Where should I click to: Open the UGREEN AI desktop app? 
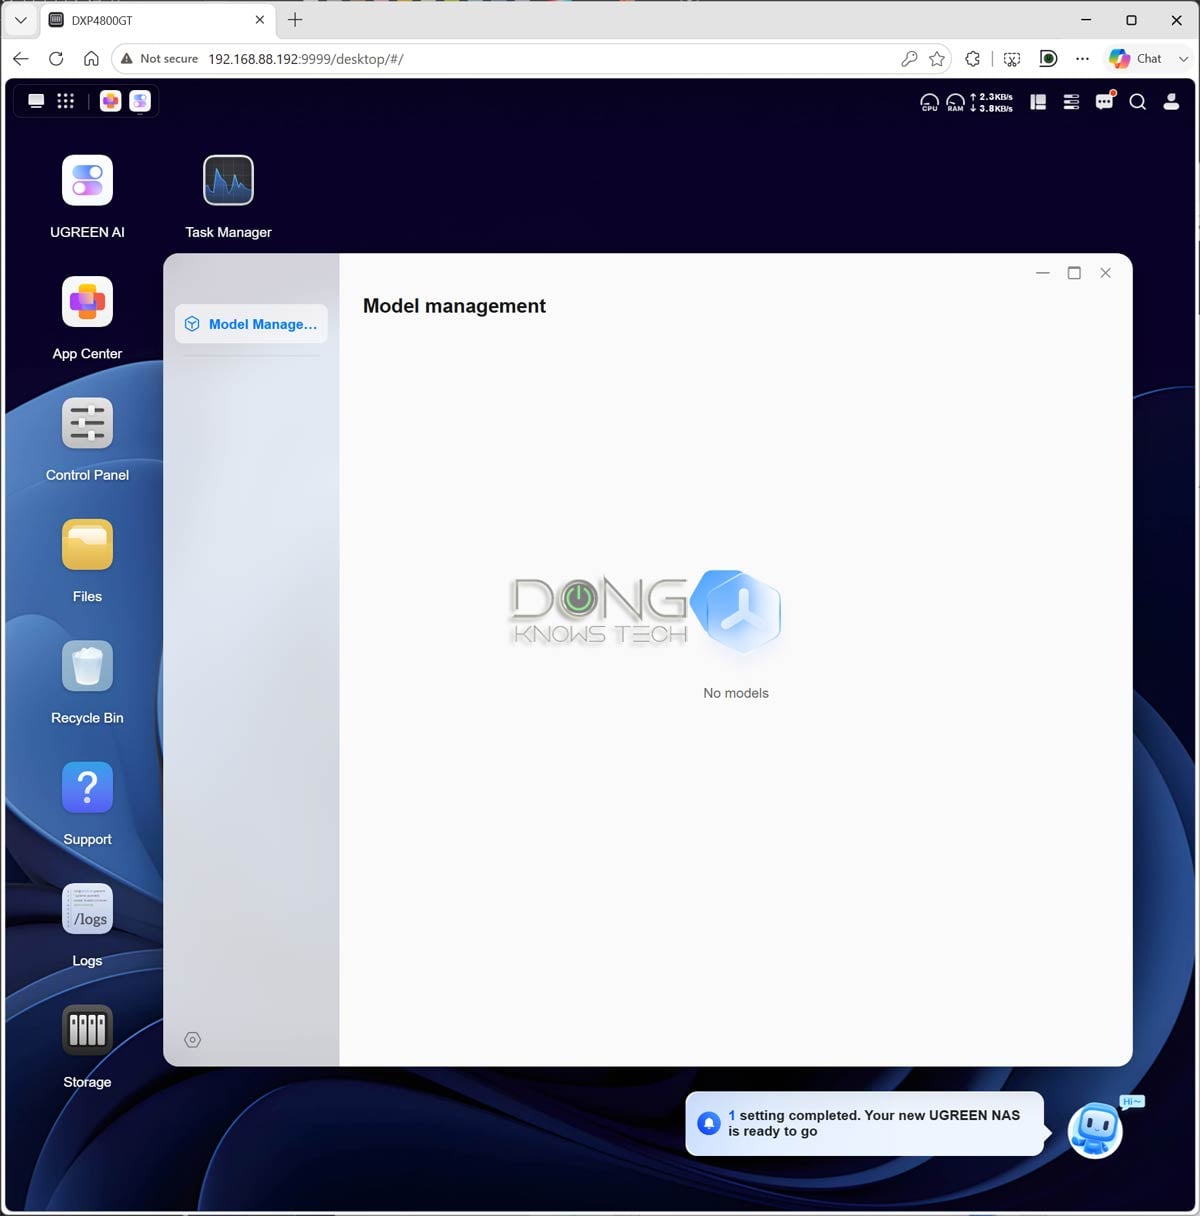tap(87, 181)
